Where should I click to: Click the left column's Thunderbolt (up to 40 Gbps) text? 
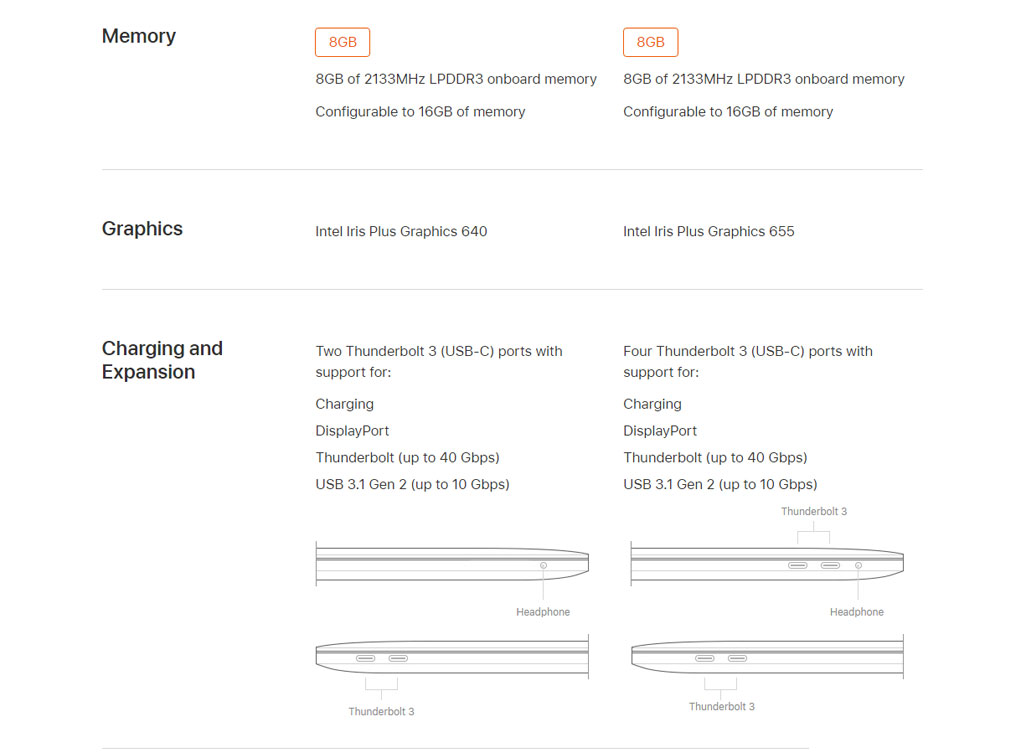coord(408,458)
